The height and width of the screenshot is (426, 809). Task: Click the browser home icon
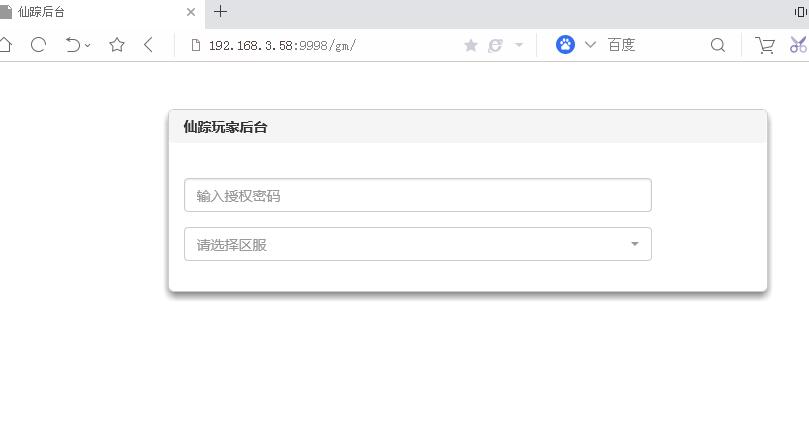[x=5, y=45]
